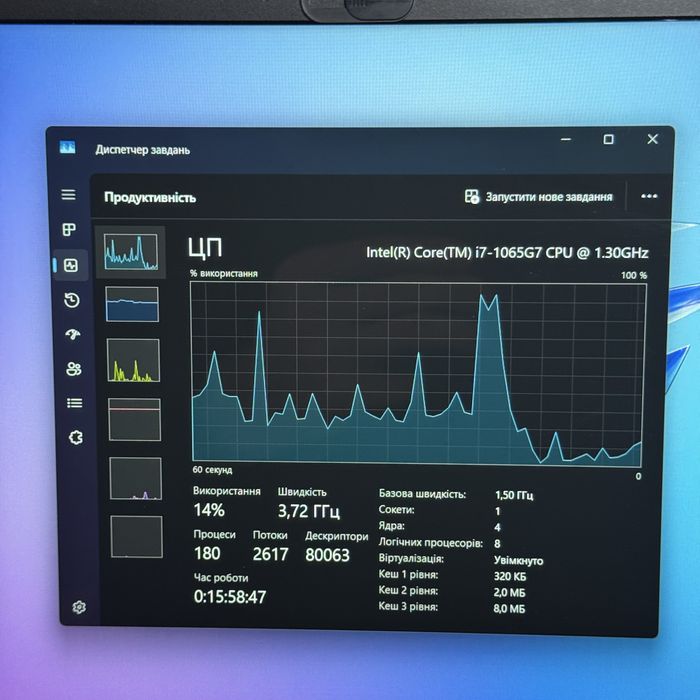Click the Час роботи label
This screenshot has height=700, width=700.
221,578
